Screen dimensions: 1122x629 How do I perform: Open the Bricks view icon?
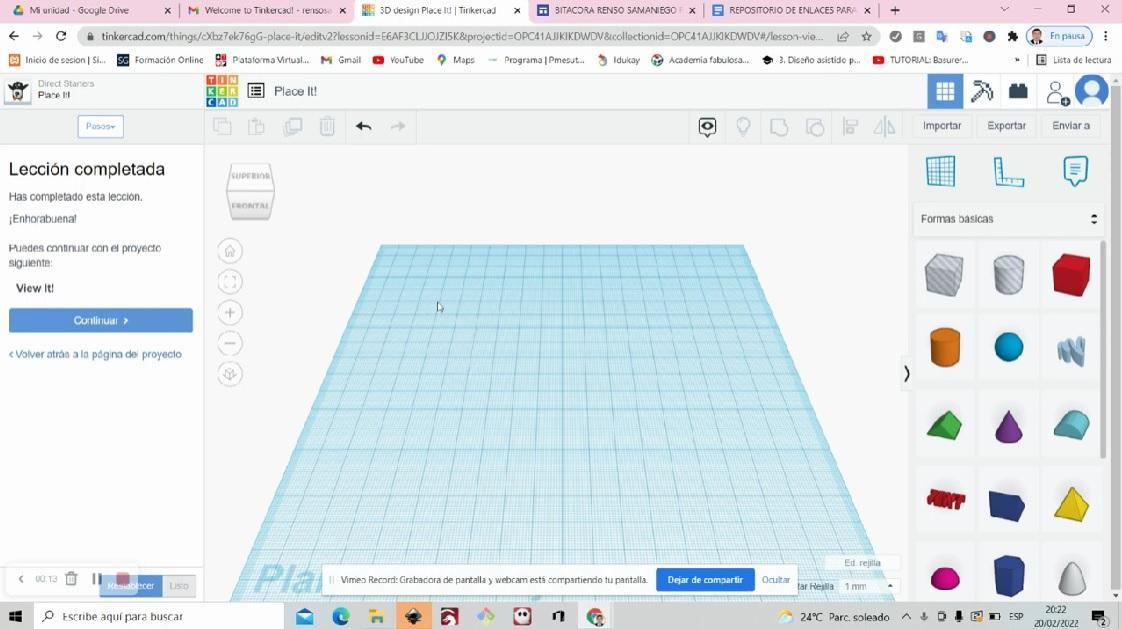pyautogui.click(x=1018, y=92)
